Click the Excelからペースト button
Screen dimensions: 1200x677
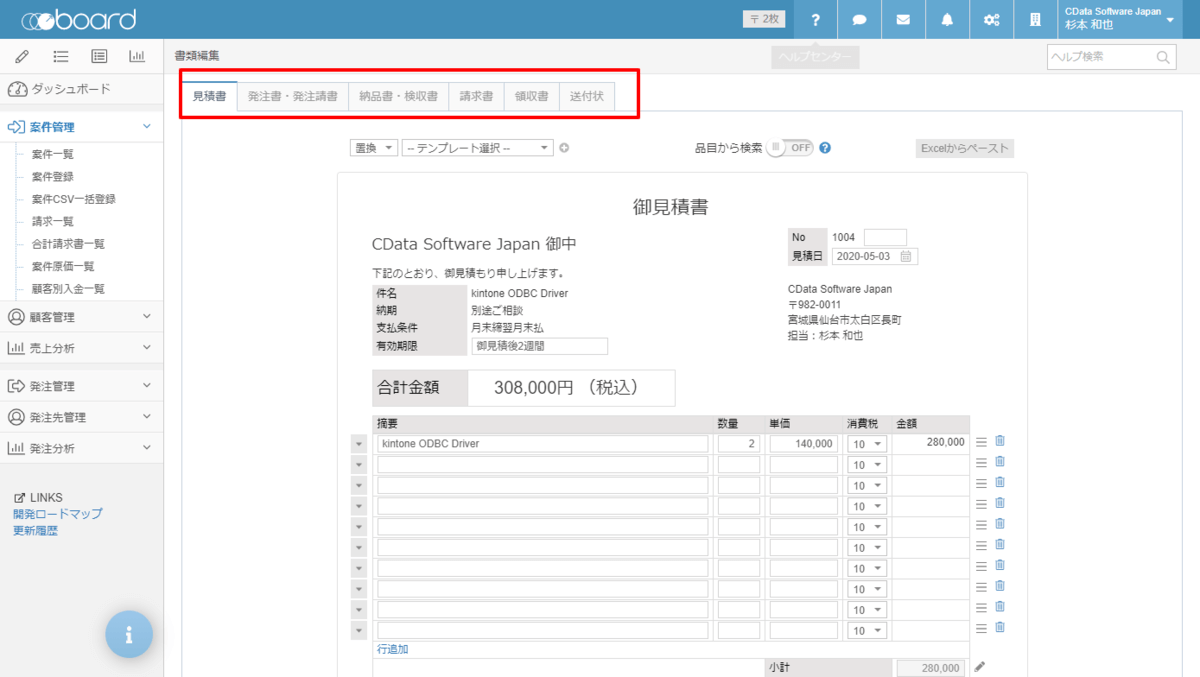pyautogui.click(x=964, y=148)
